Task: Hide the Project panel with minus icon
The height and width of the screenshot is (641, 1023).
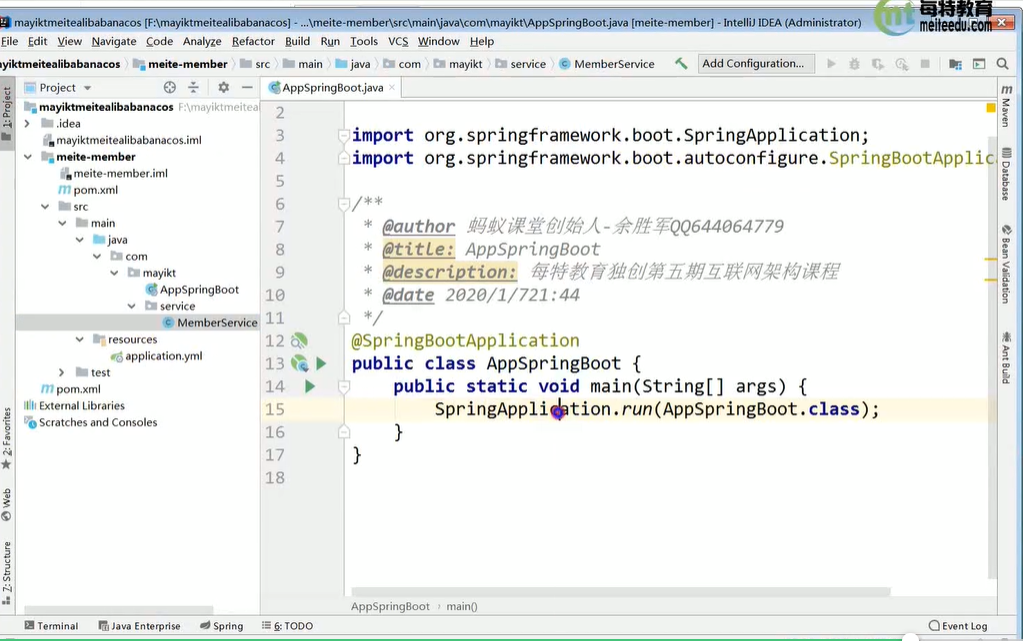Action: [247, 87]
